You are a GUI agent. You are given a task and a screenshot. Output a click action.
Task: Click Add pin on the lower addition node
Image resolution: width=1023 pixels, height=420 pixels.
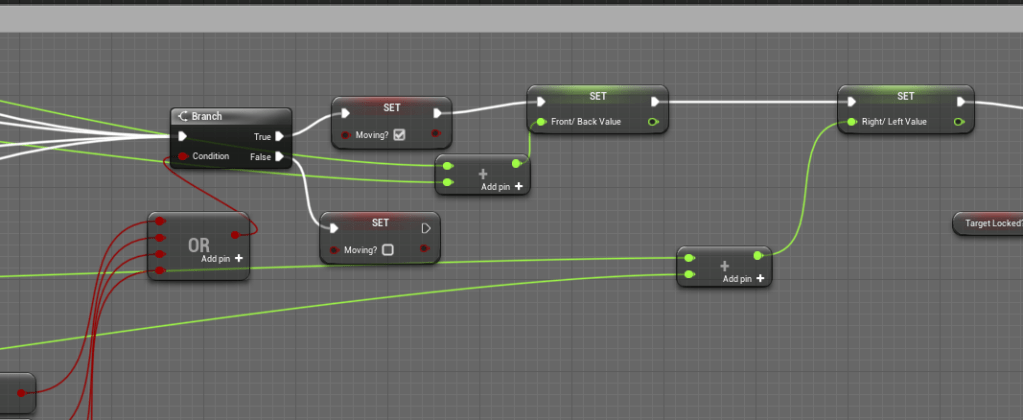(744, 279)
